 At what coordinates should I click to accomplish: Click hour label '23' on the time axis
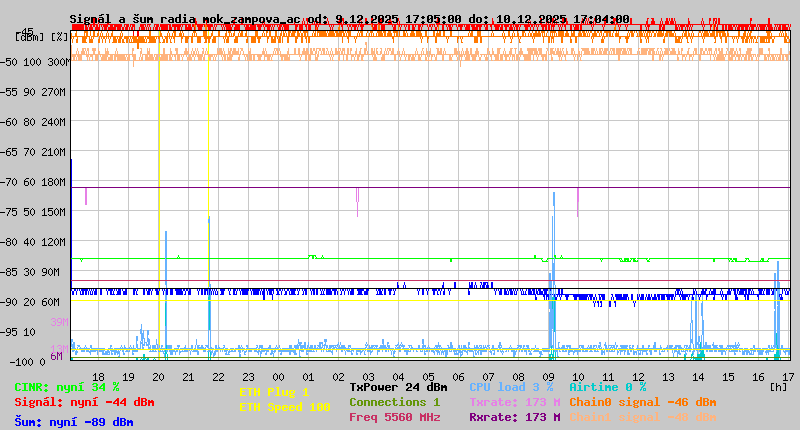[248, 377]
